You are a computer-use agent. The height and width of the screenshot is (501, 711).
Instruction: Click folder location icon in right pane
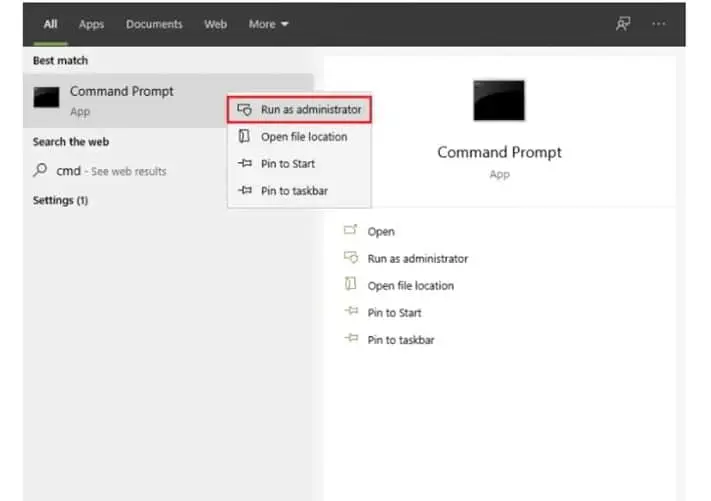coord(351,284)
